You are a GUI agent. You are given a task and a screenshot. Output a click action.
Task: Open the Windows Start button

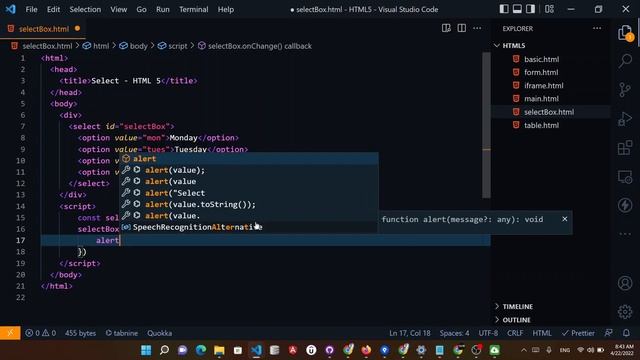point(146,350)
